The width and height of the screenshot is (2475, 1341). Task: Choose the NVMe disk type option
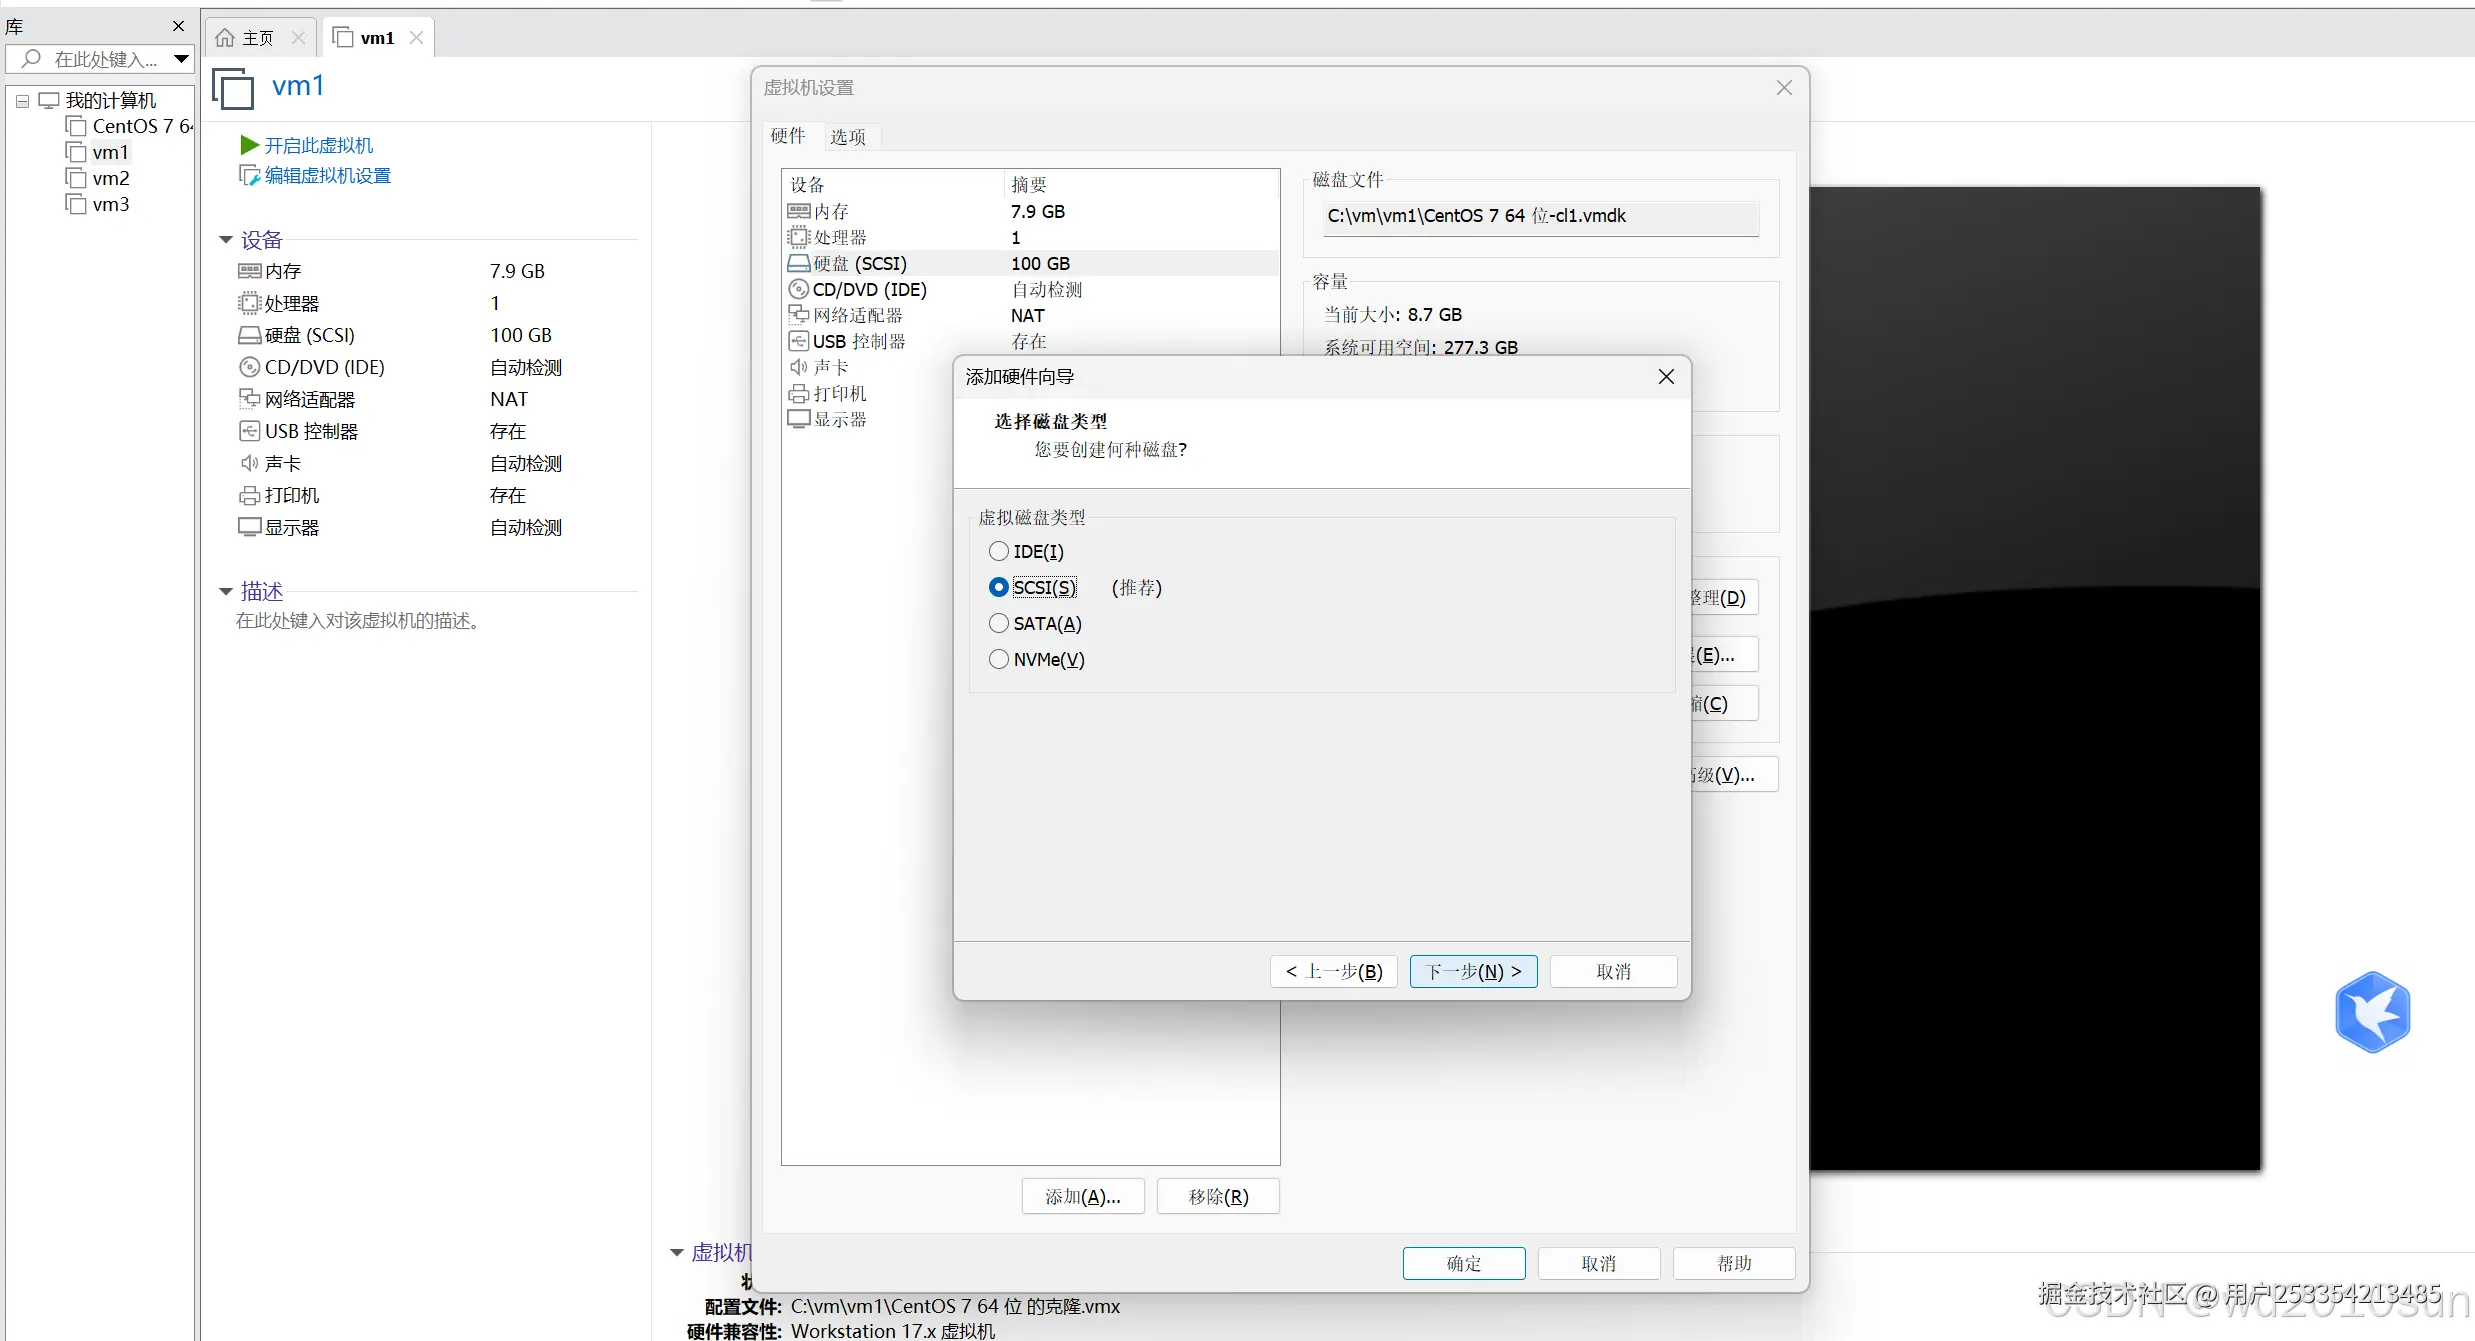(x=998, y=659)
